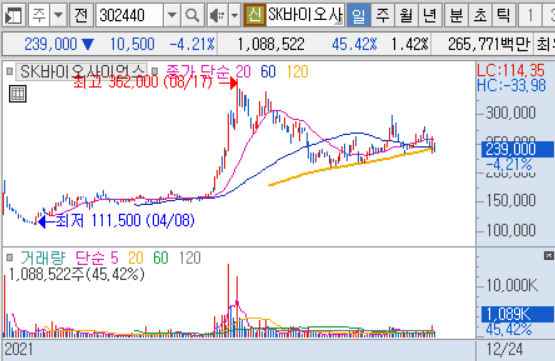The width and height of the screenshot is (555, 361).
Task: Switch to 초 second chart
Action: pos(480,15)
